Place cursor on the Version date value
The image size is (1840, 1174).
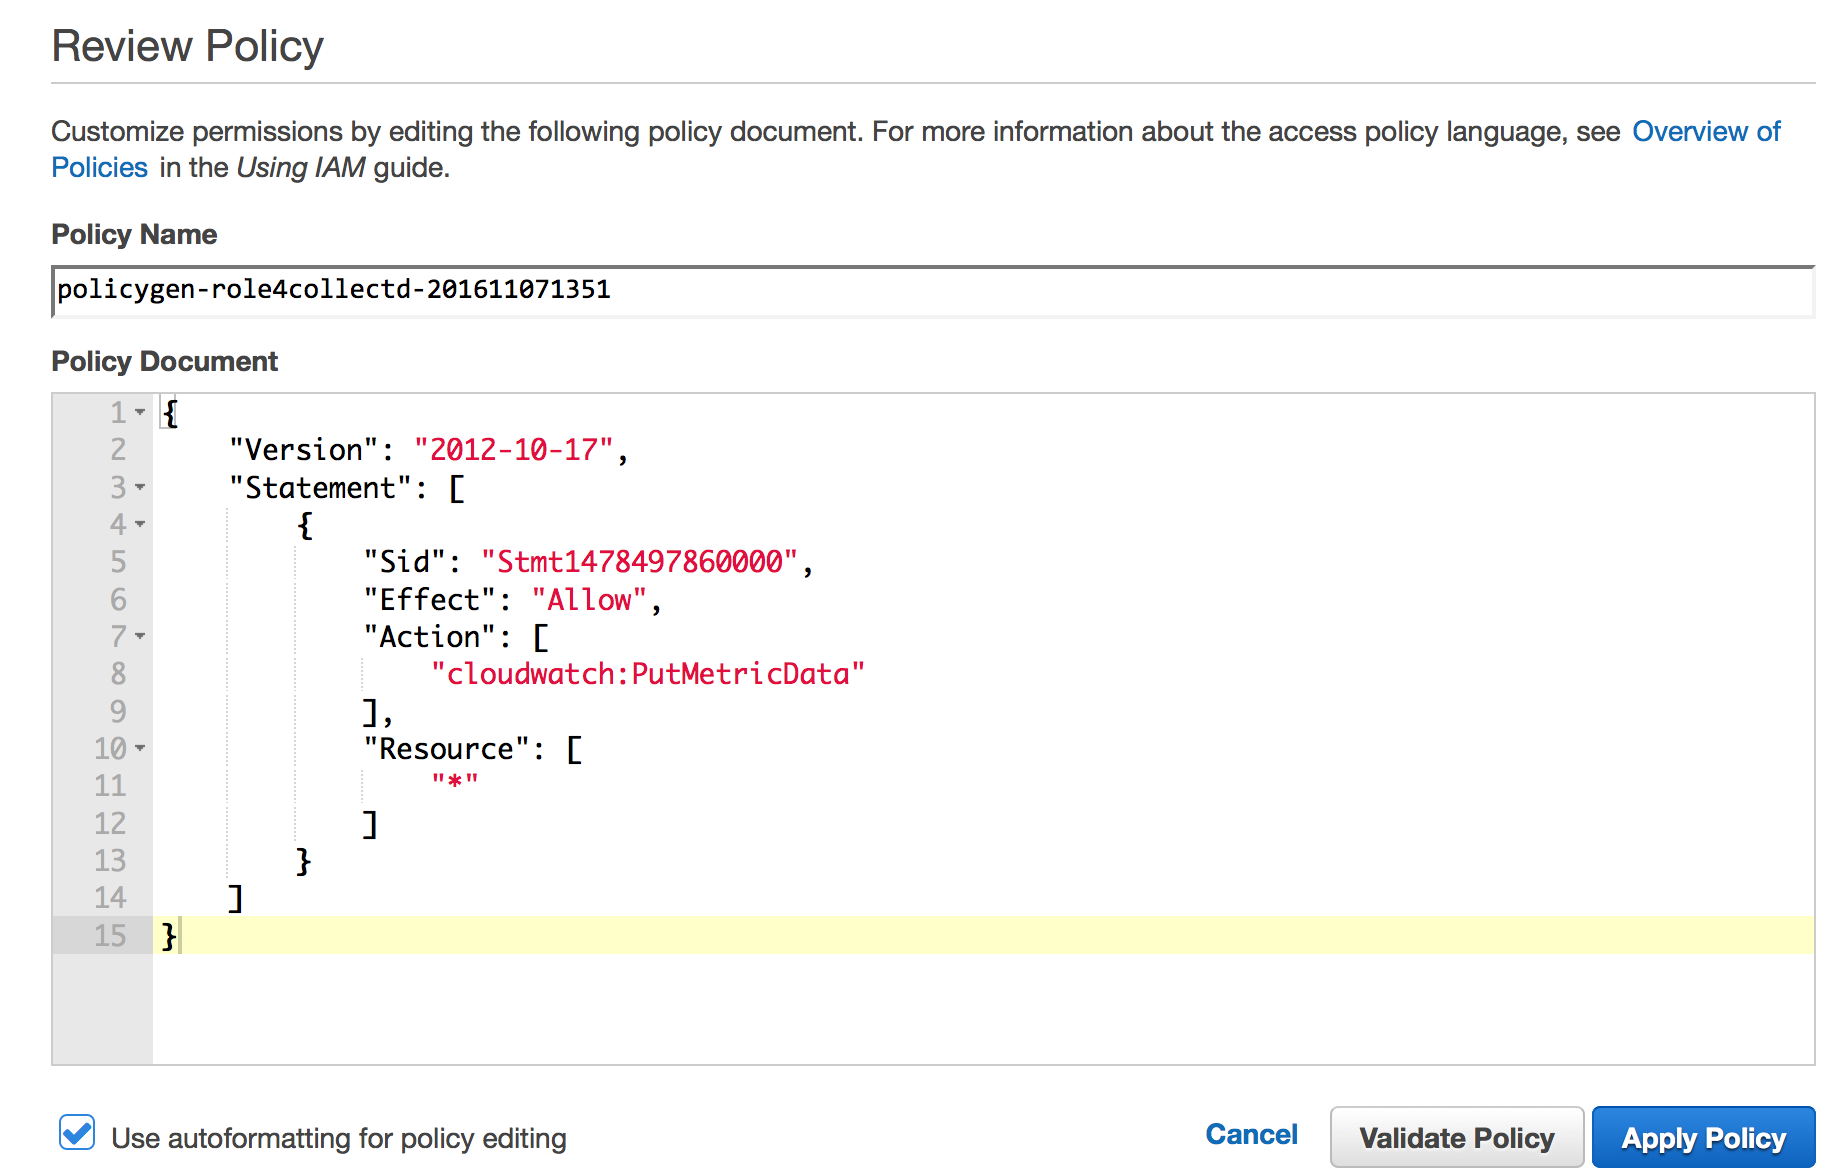coord(513,450)
